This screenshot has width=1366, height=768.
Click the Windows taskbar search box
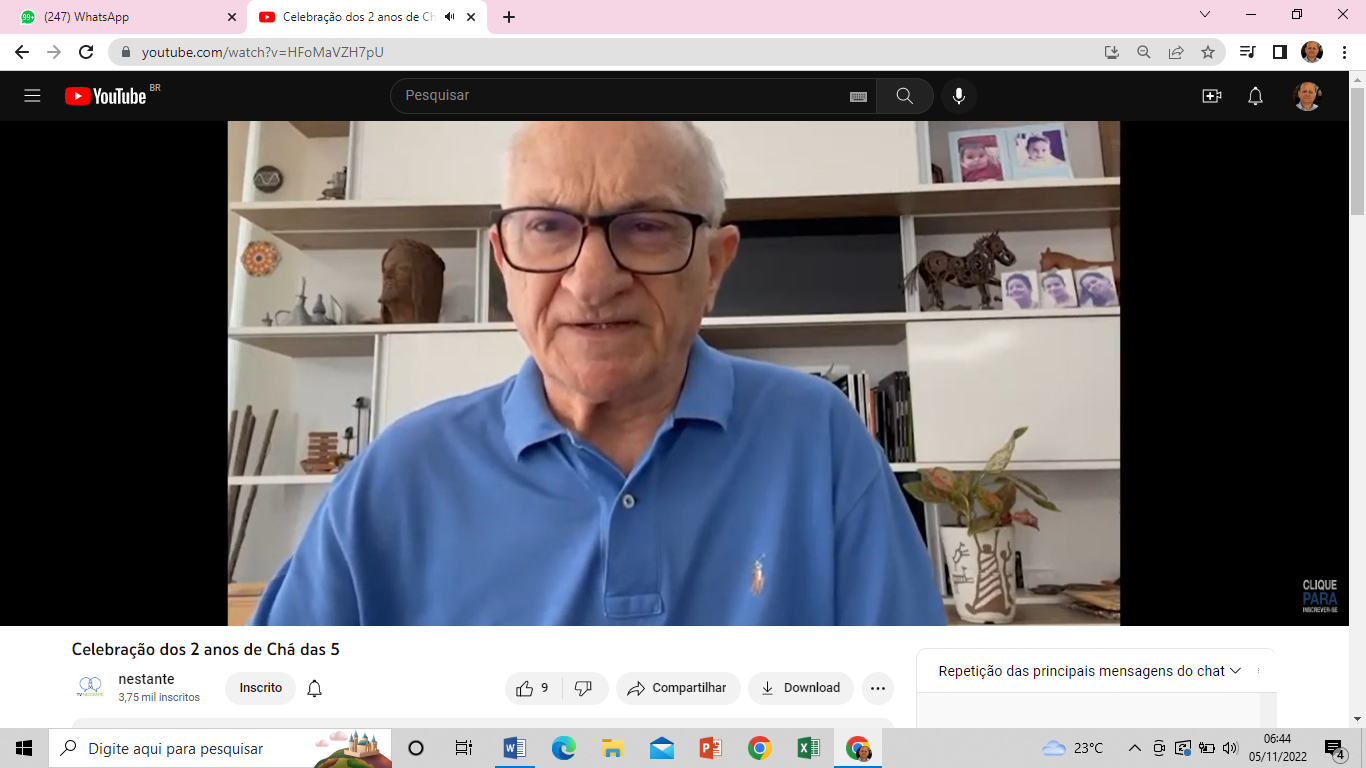(x=220, y=748)
